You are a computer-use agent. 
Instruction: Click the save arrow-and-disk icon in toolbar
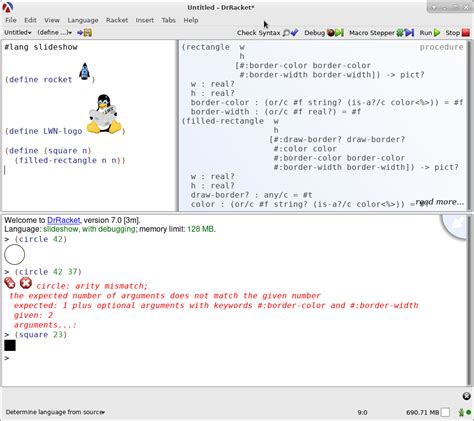(x=85, y=32)
